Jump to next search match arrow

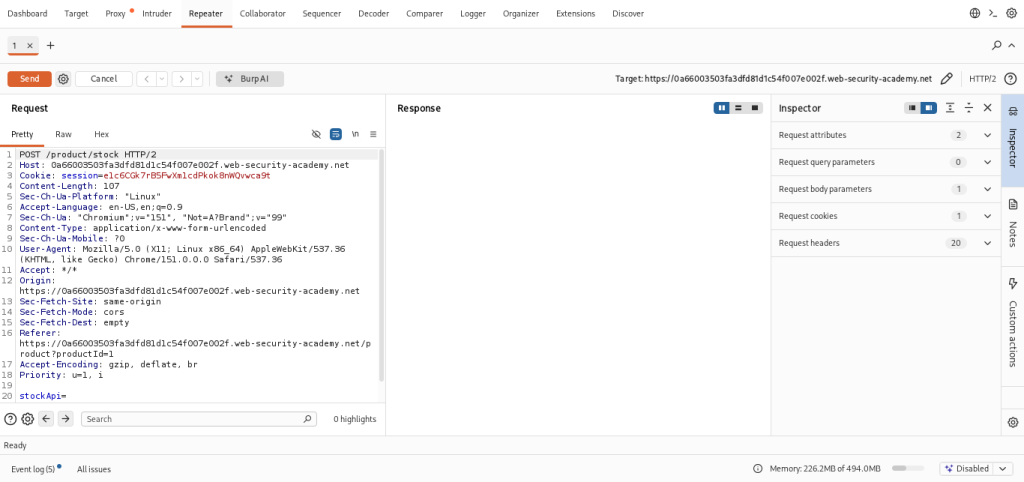65,419
